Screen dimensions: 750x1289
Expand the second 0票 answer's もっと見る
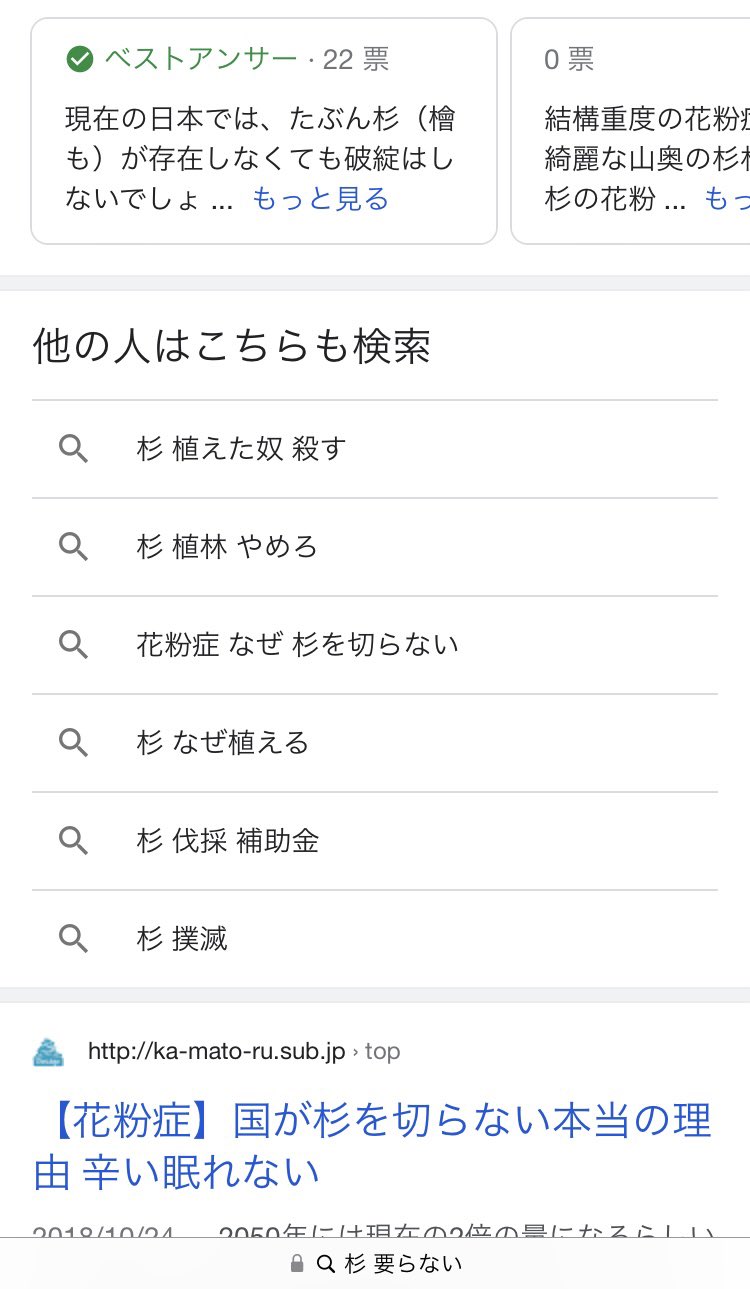tap(726, 199)
